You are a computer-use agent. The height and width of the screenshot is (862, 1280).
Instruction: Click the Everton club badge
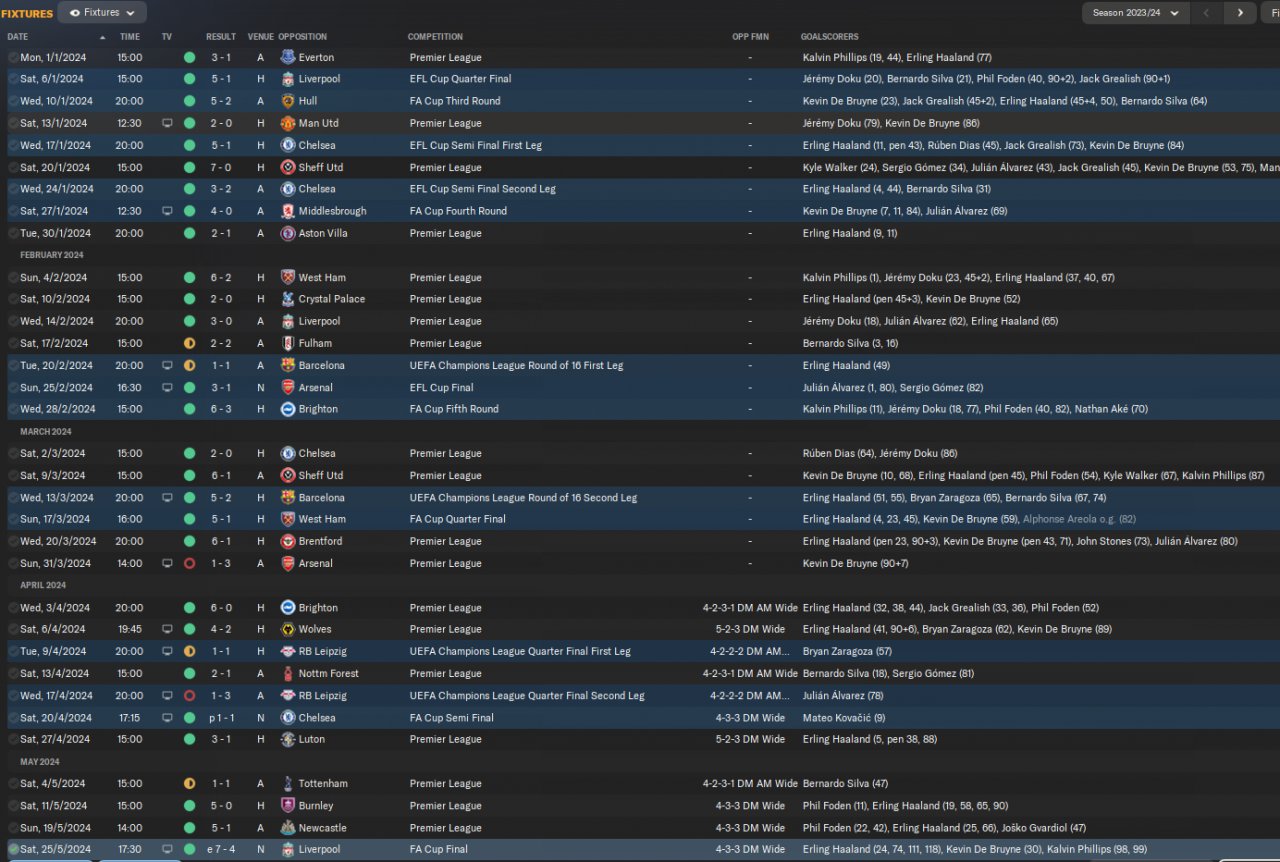[x=288, y=57]
